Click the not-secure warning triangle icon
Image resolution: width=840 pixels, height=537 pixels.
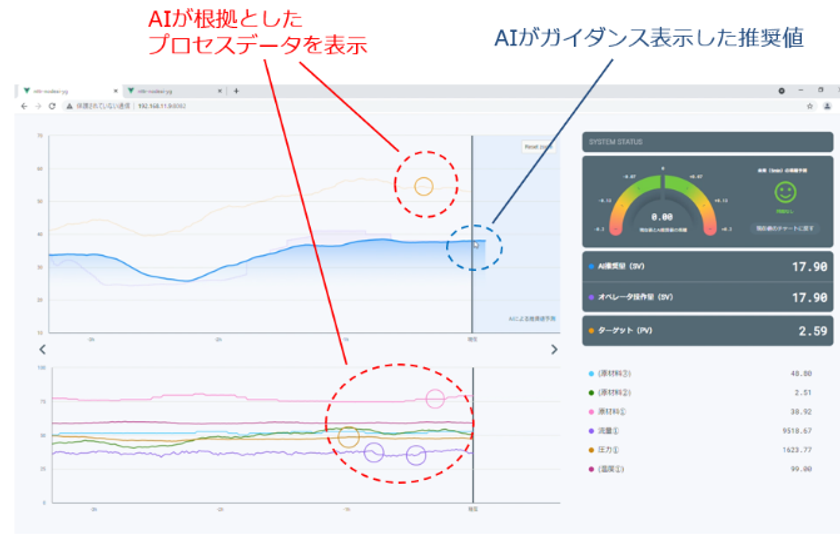[69, 106]
